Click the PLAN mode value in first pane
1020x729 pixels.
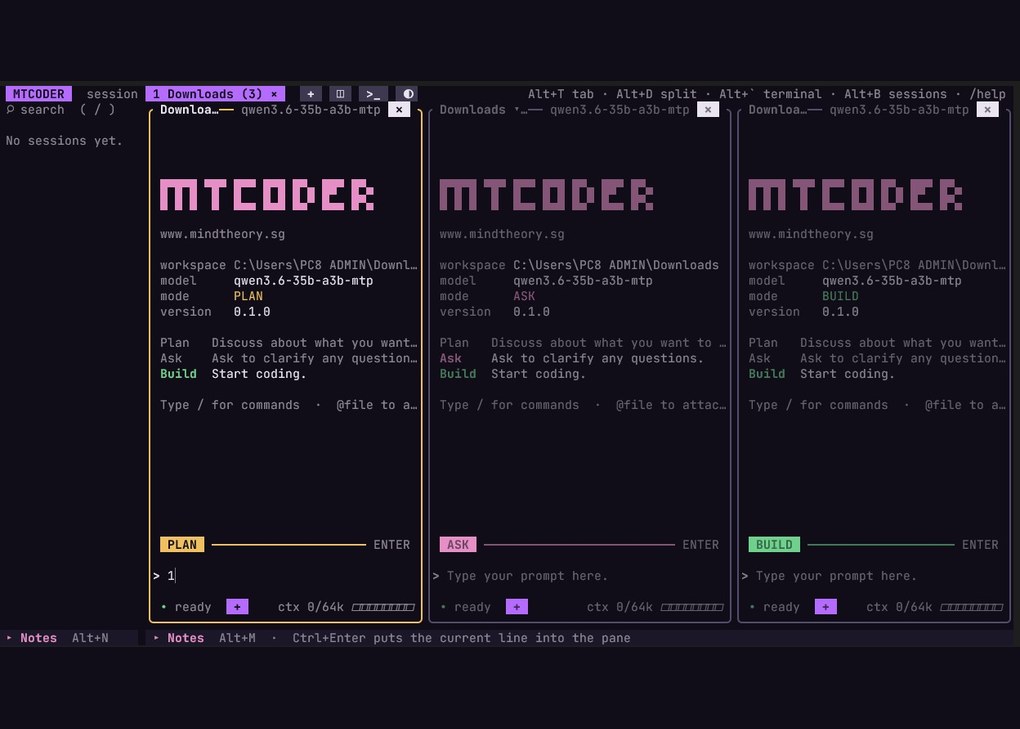click(248, 296)
